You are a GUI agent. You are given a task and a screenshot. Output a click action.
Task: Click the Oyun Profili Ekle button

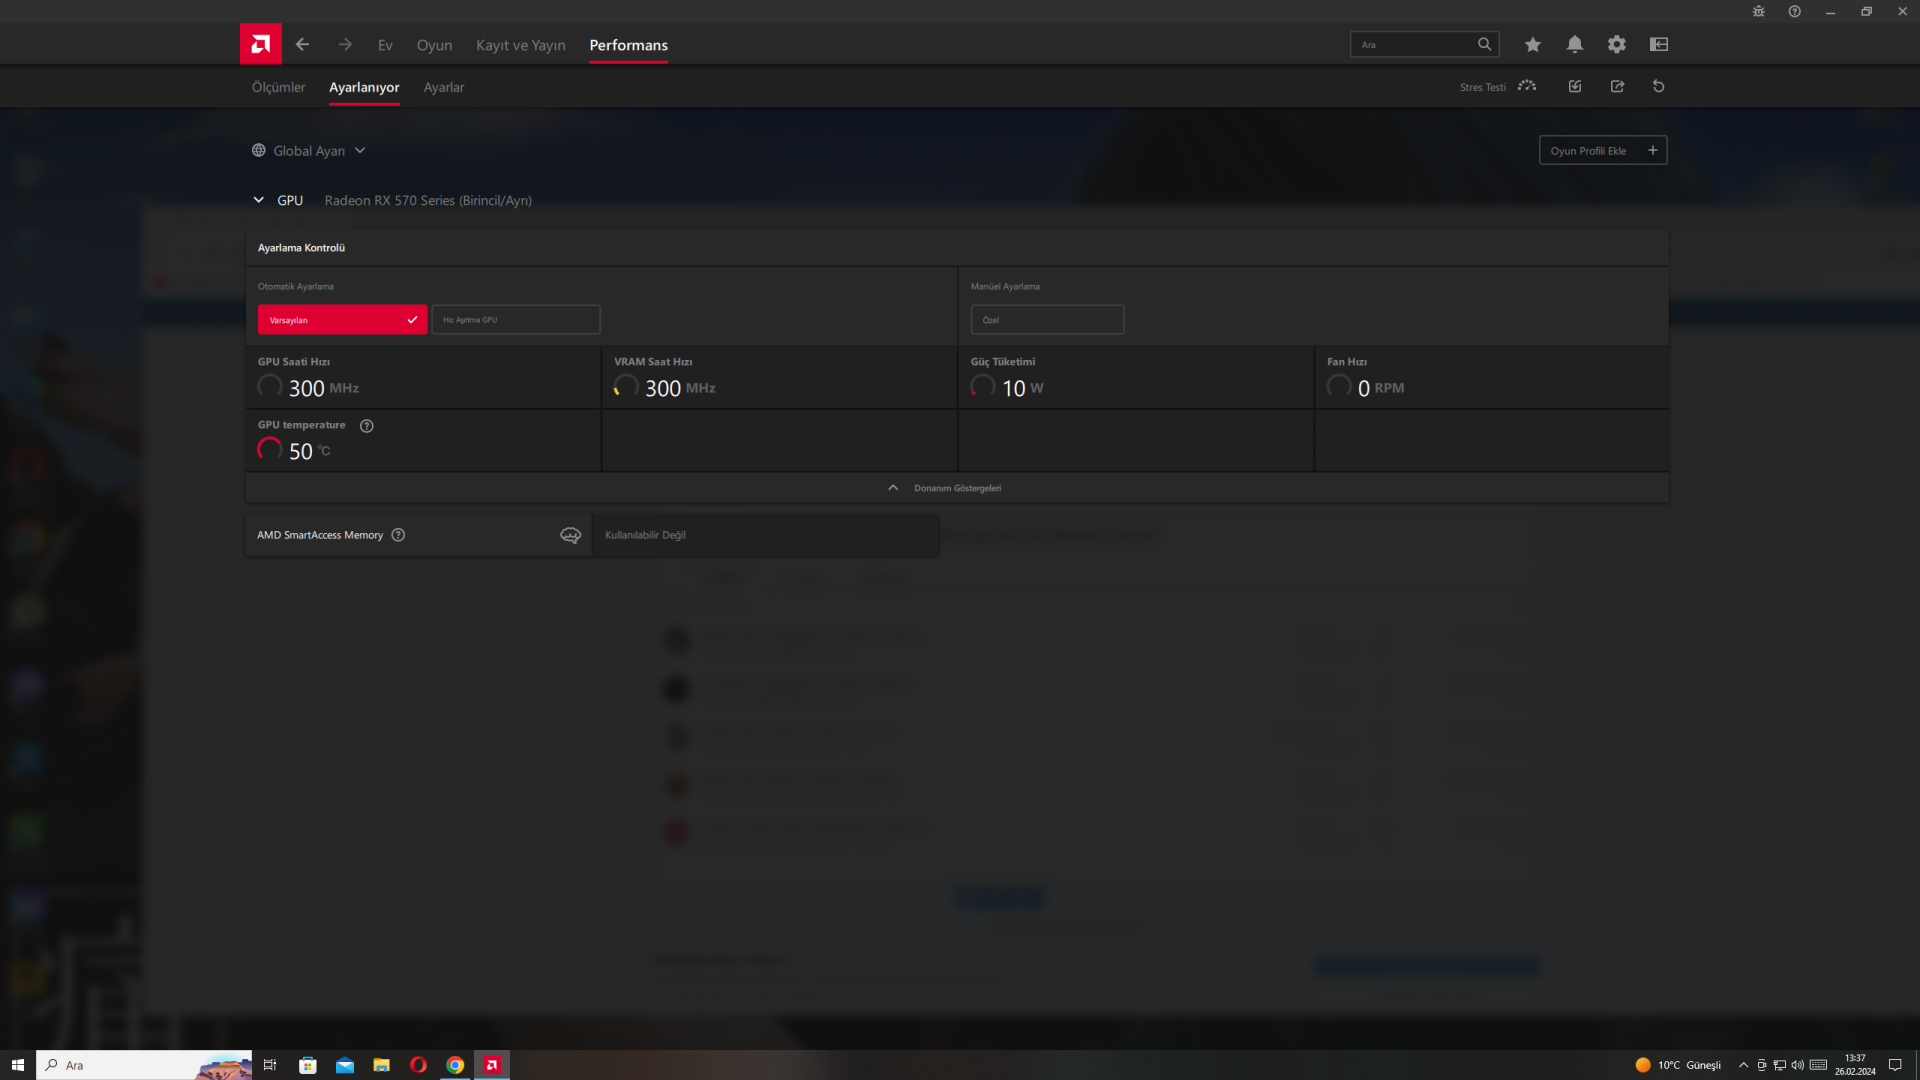click(x=1601, y=151)
